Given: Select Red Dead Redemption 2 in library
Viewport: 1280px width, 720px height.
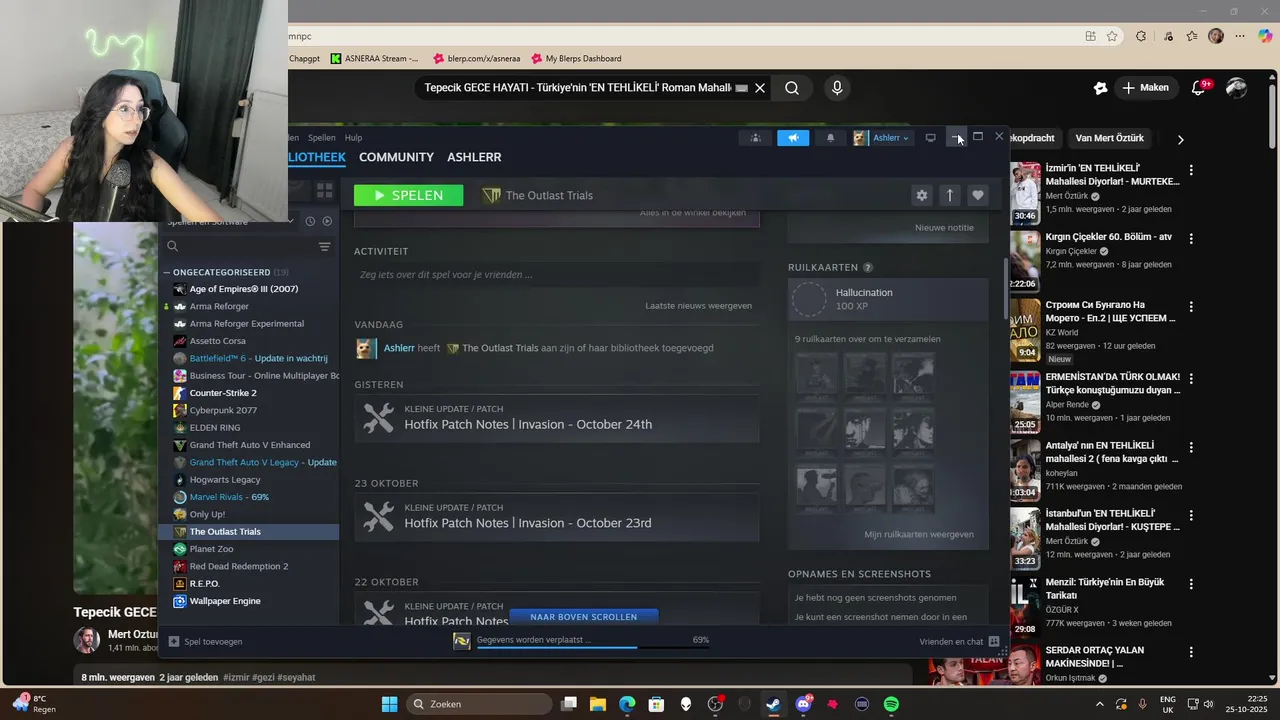Looking at the screenshot, I should 251,566.
